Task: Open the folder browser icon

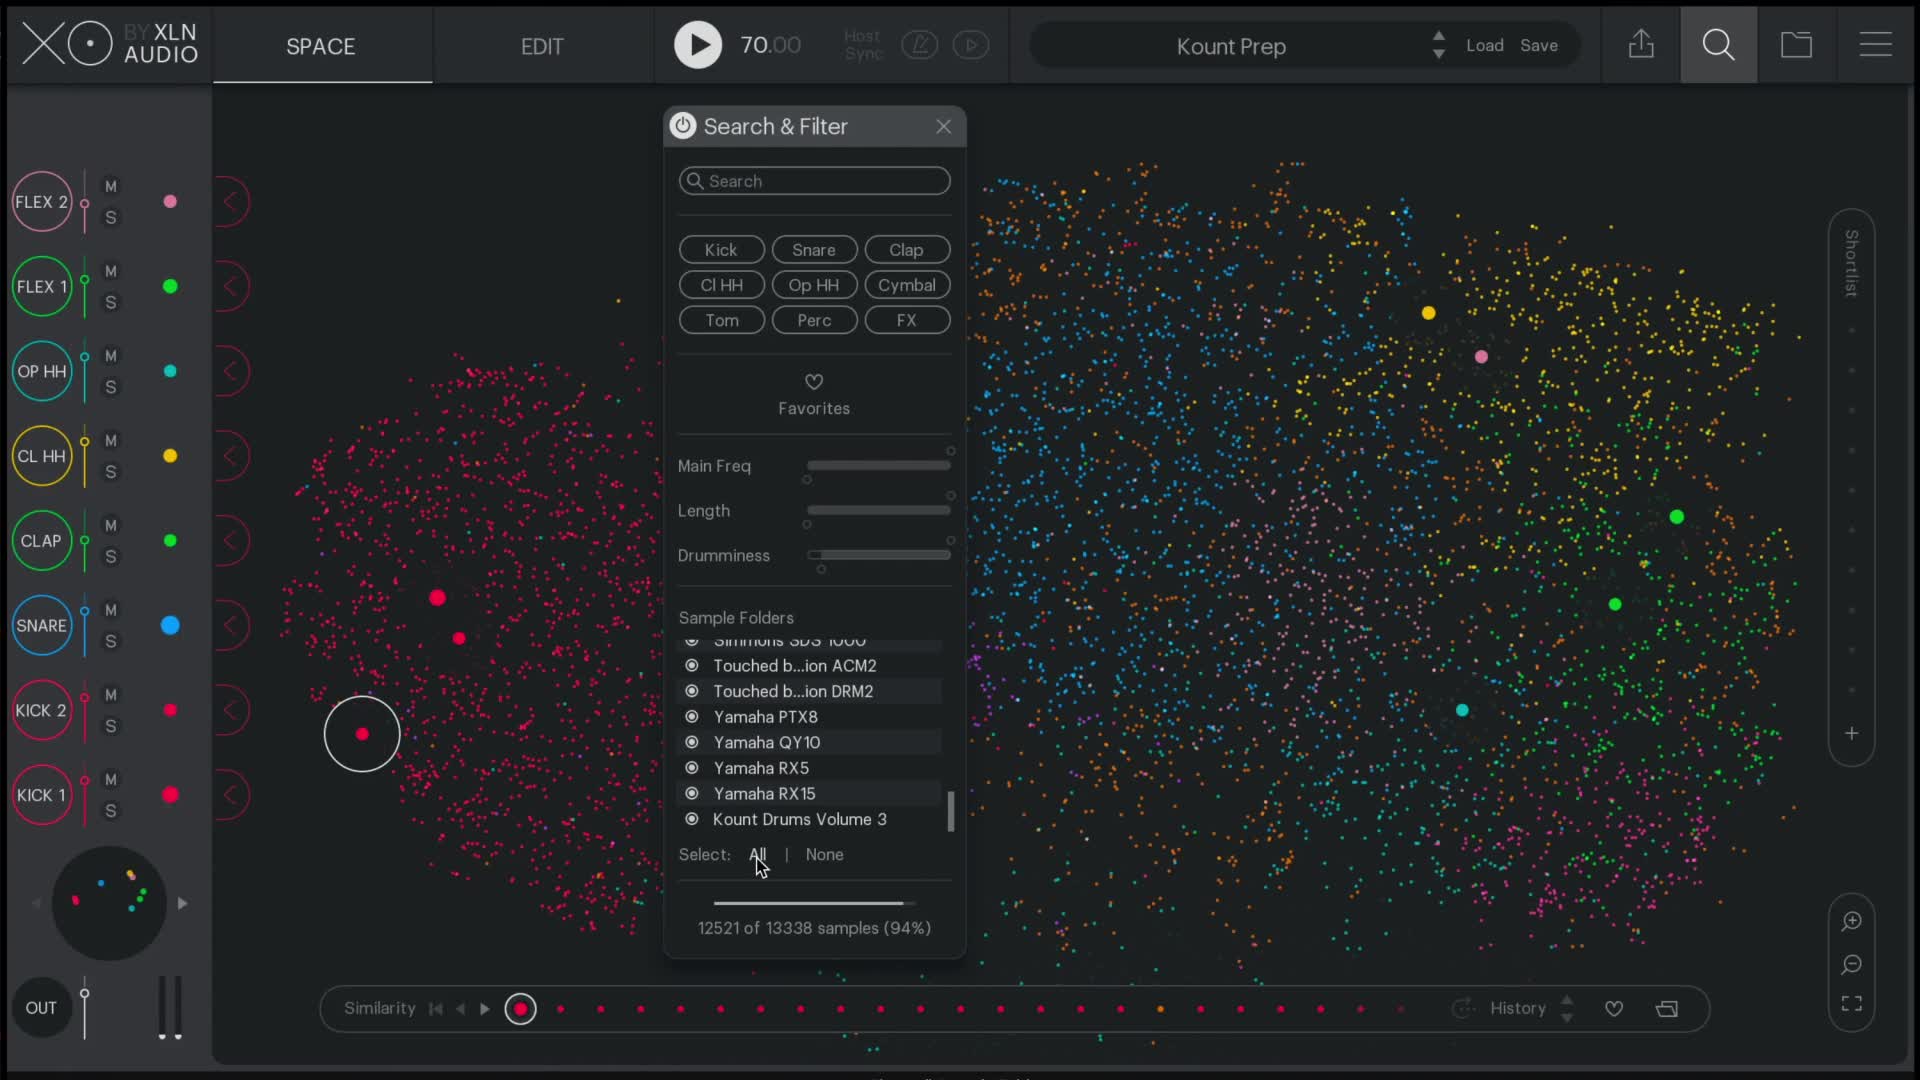Action: (1796, 44)
